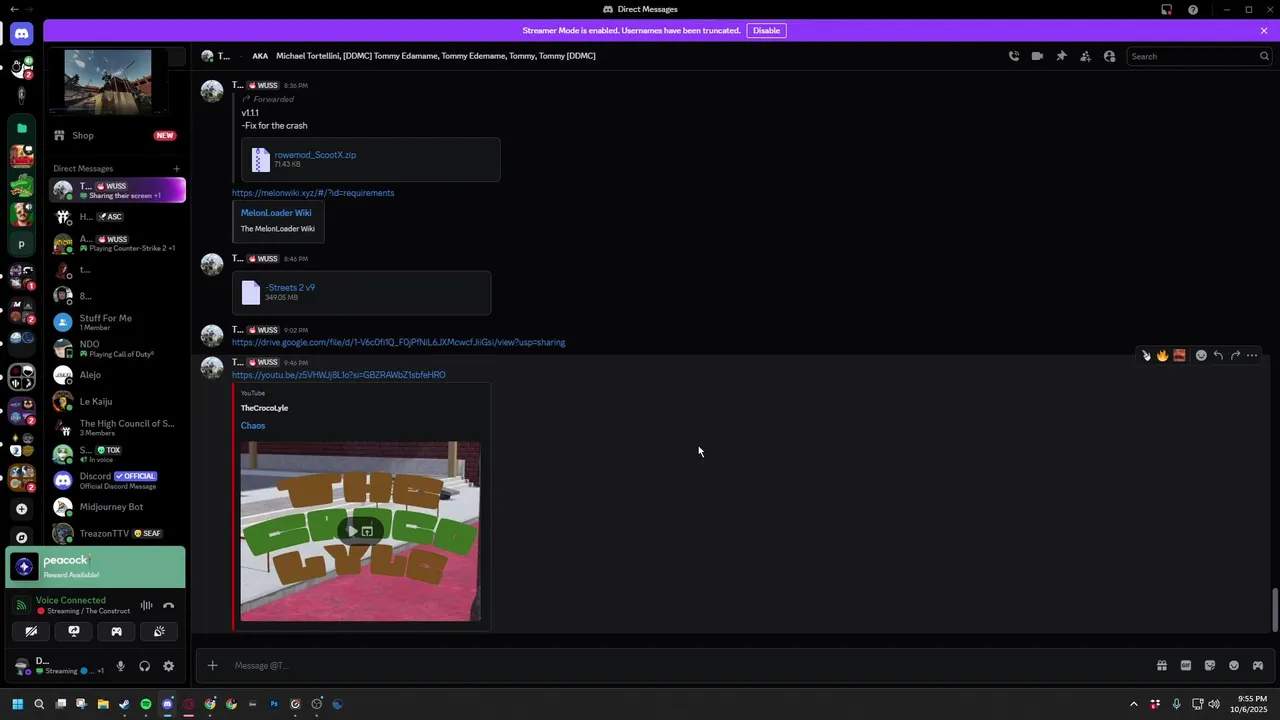Screen dimensions: 1280x720
Task: Start an activity gamepad button
Action: pos(116,631)
